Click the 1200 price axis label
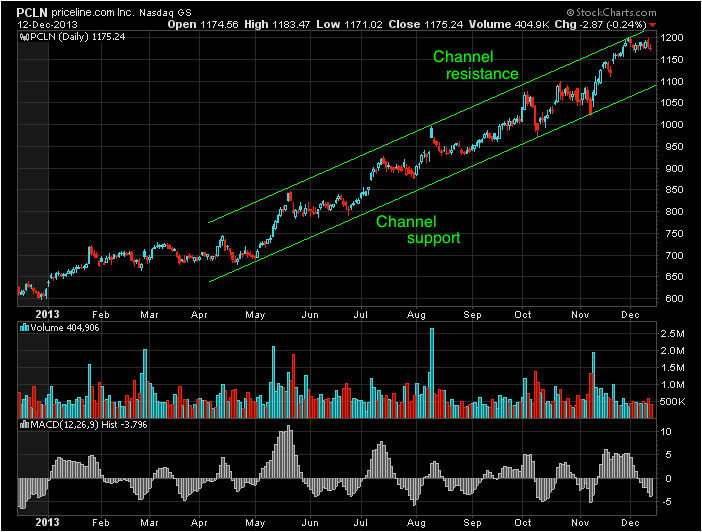Viewport: 702px width, 532px height. [x=672, y=38]
